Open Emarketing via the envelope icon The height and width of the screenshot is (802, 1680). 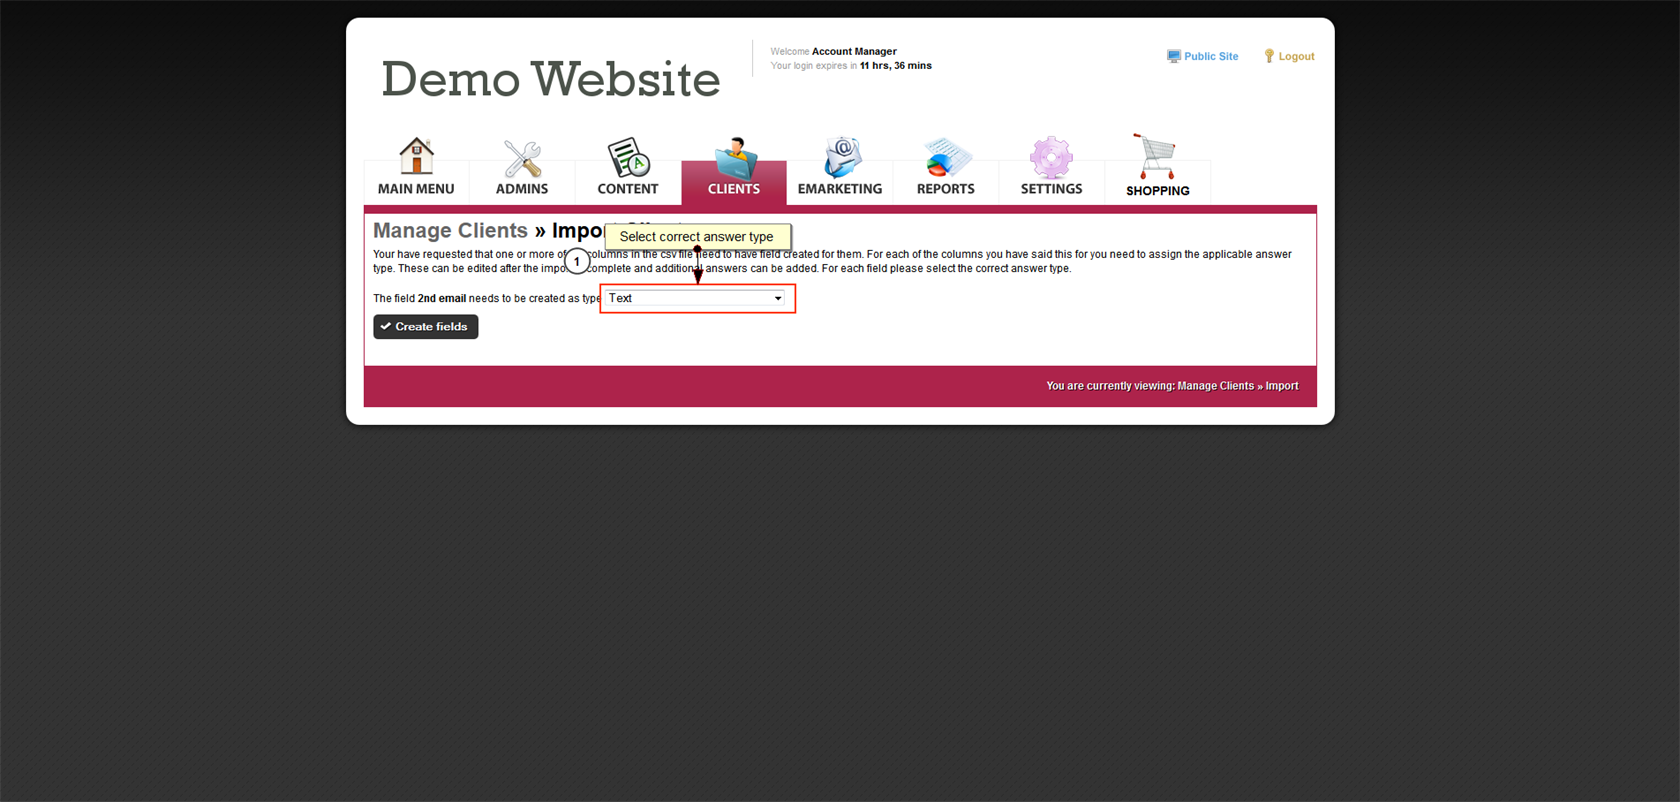pos(840,158)
